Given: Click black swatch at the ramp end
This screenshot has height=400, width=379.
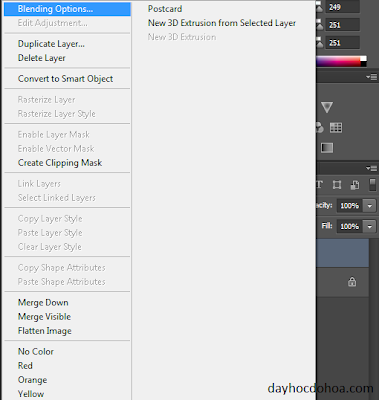Looking at the screenshot, I should [364, 64].
